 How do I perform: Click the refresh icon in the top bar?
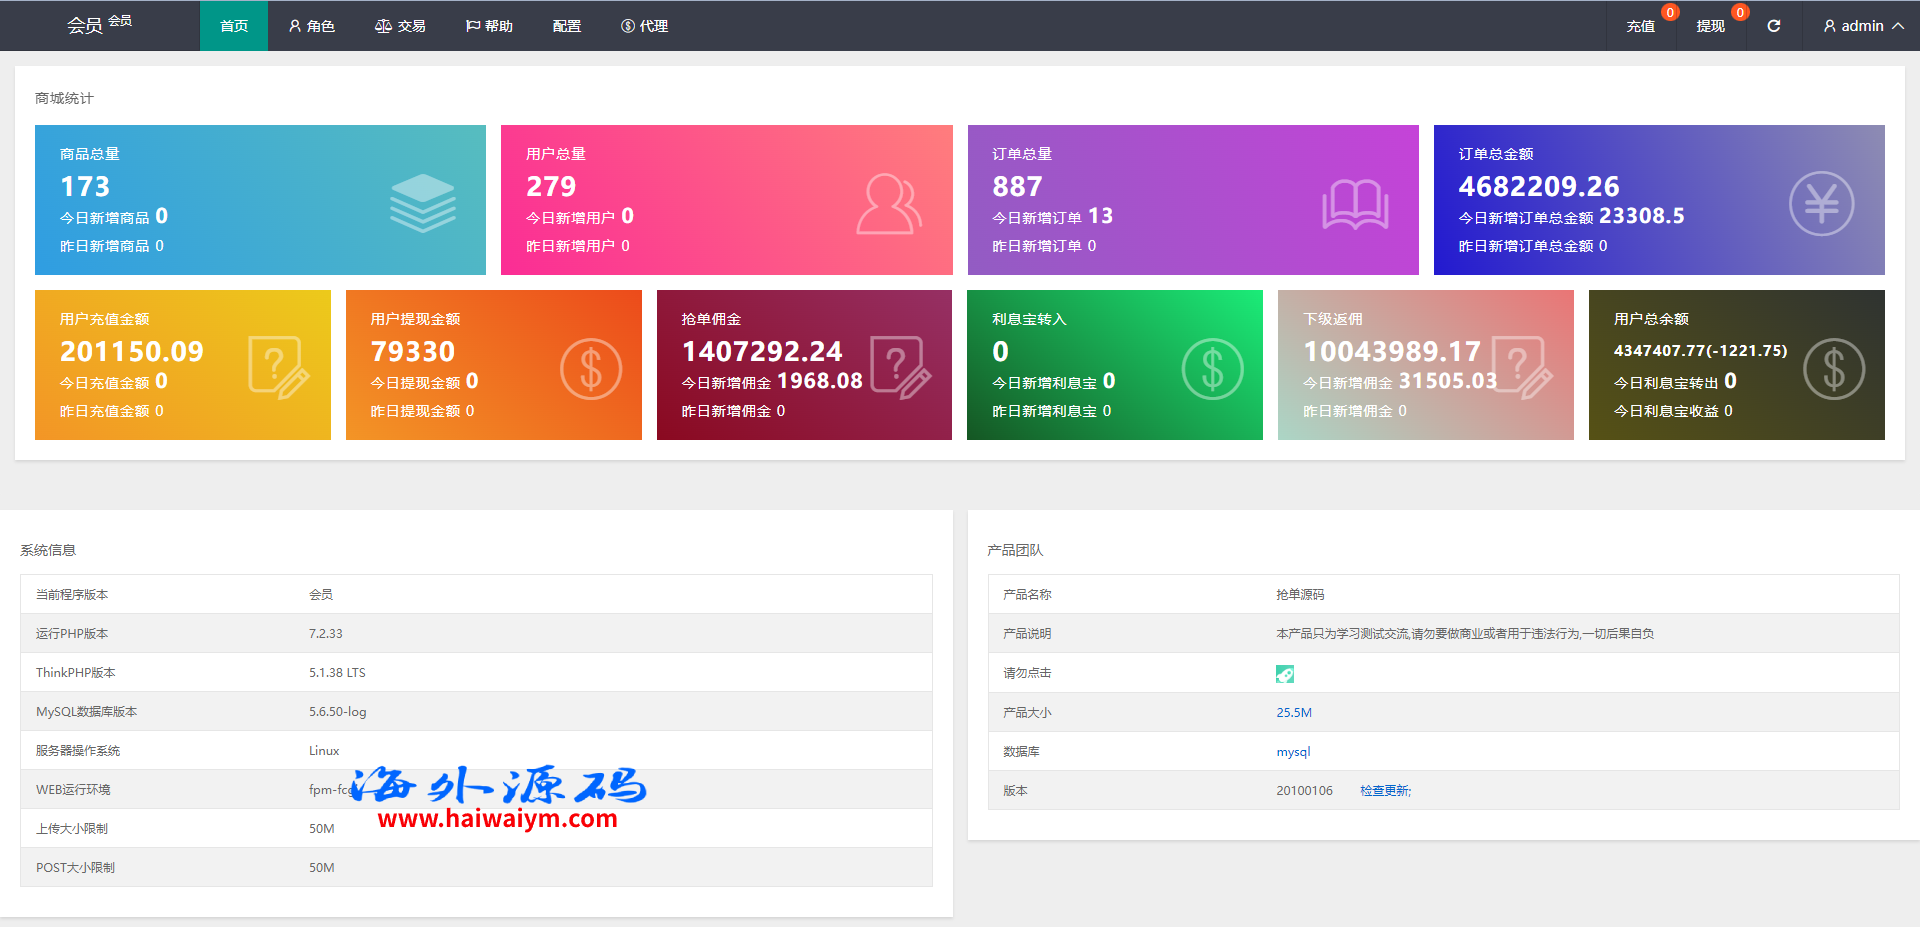(1773, 26)
